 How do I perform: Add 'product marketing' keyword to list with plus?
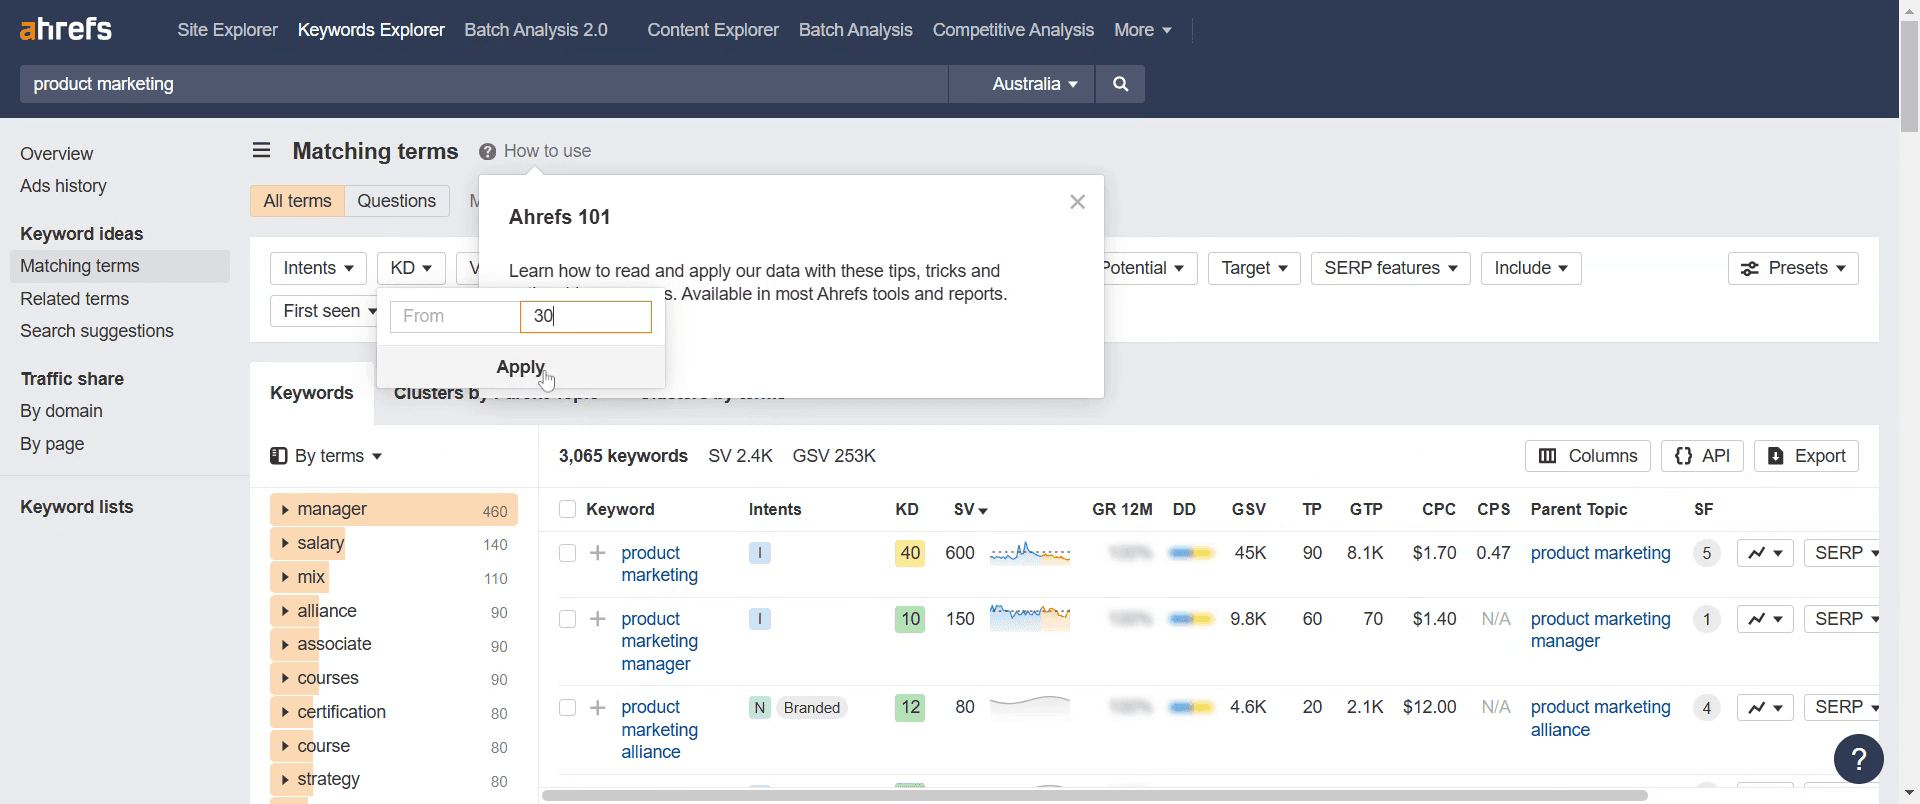point(598,553)
